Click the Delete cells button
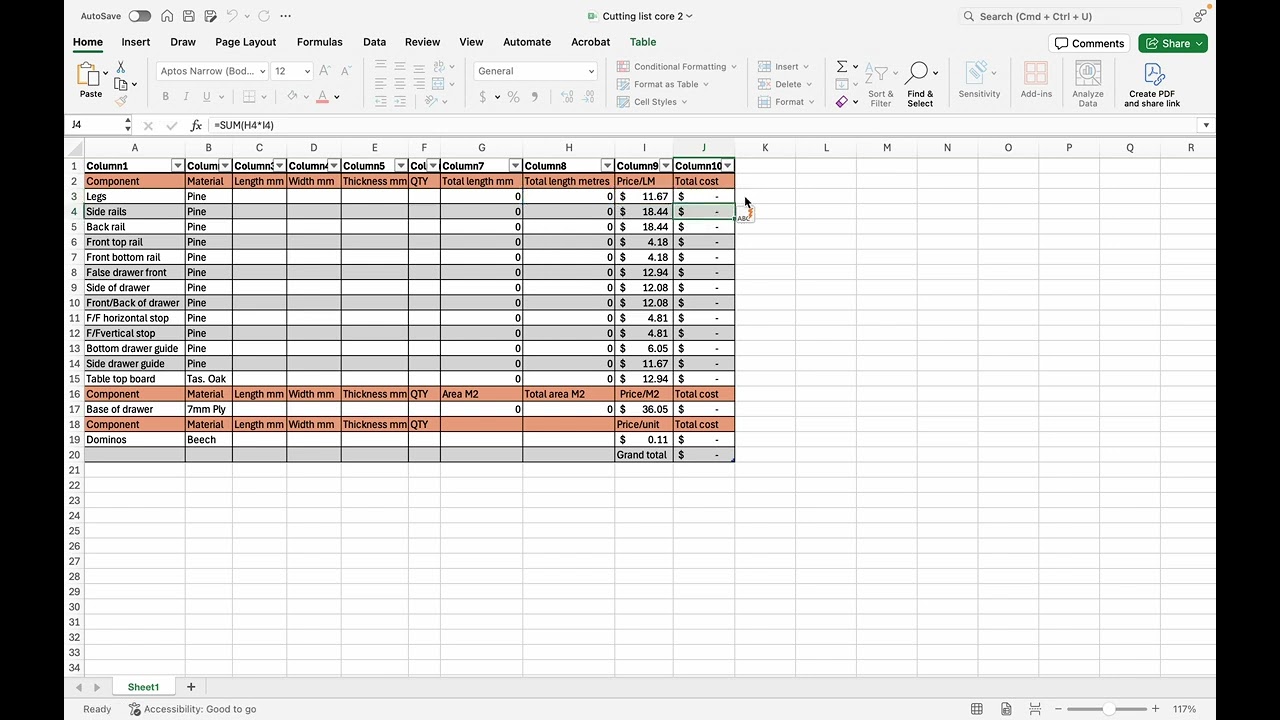 tap(786, 84)
